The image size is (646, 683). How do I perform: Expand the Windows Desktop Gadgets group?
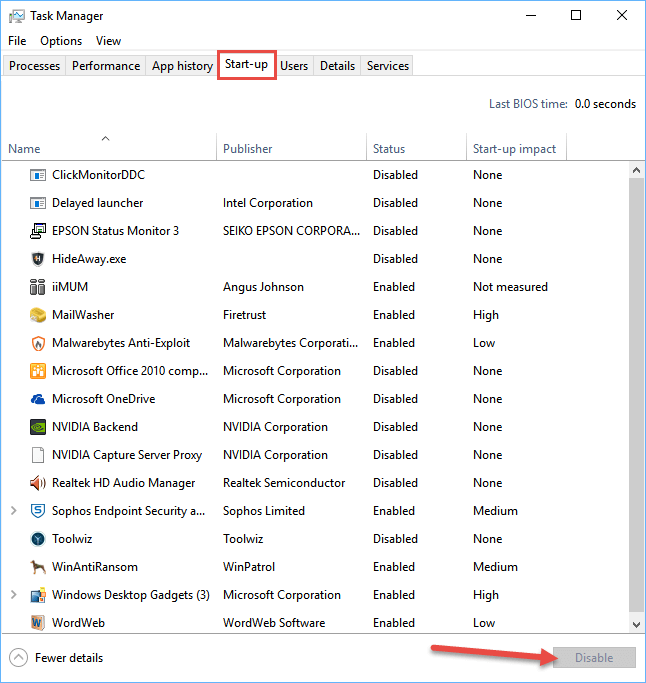(14, 595)
